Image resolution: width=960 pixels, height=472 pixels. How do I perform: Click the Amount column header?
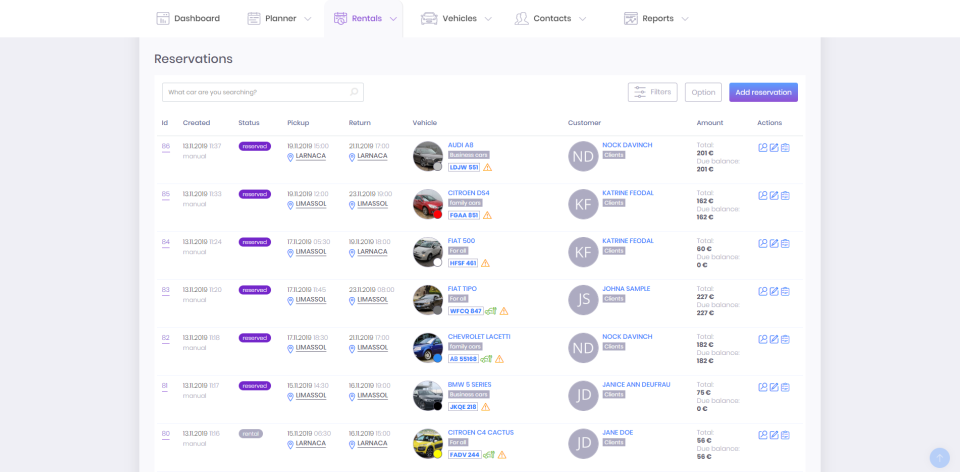tap(710, 122)
